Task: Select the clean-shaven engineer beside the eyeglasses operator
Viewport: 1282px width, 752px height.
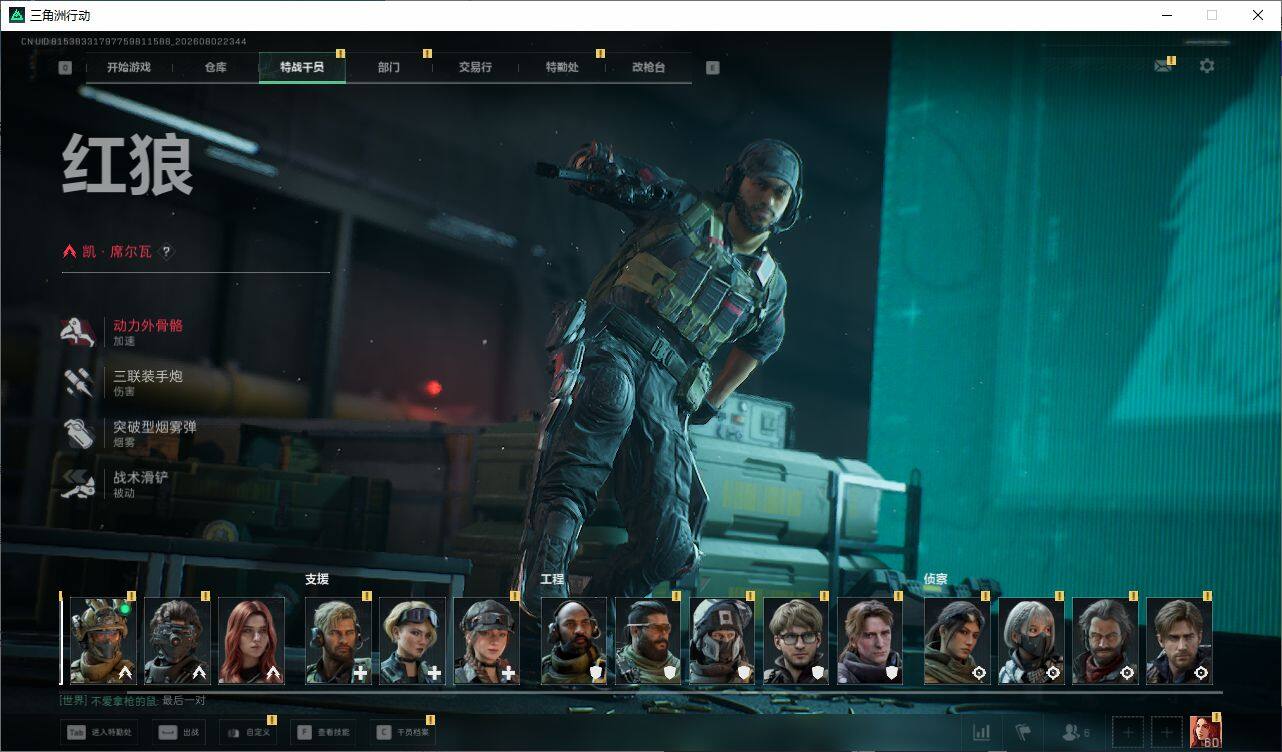Action: point(870,641)
